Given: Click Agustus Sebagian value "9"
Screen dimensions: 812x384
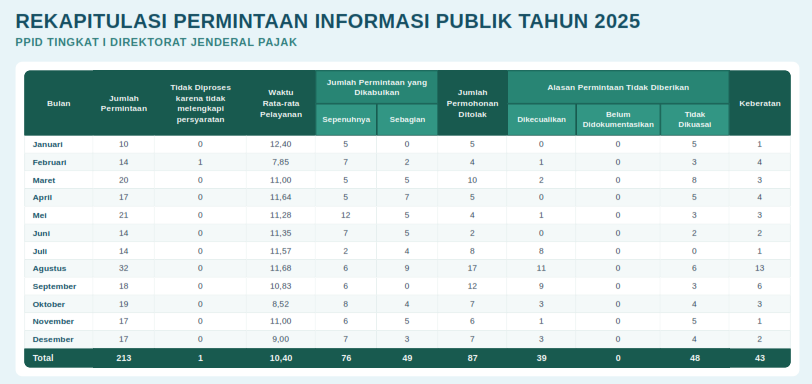Looking at the screenshot, I should (407, 269).
